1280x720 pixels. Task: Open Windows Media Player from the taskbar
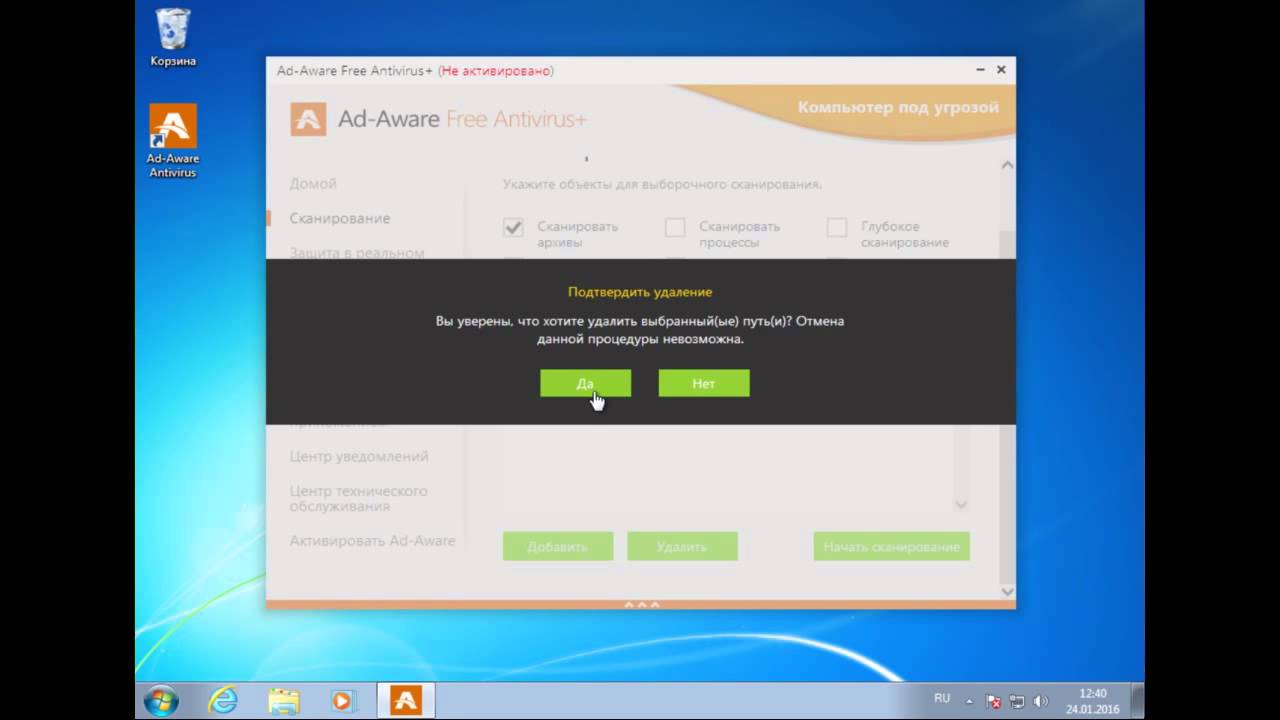[x=342, y=701]
